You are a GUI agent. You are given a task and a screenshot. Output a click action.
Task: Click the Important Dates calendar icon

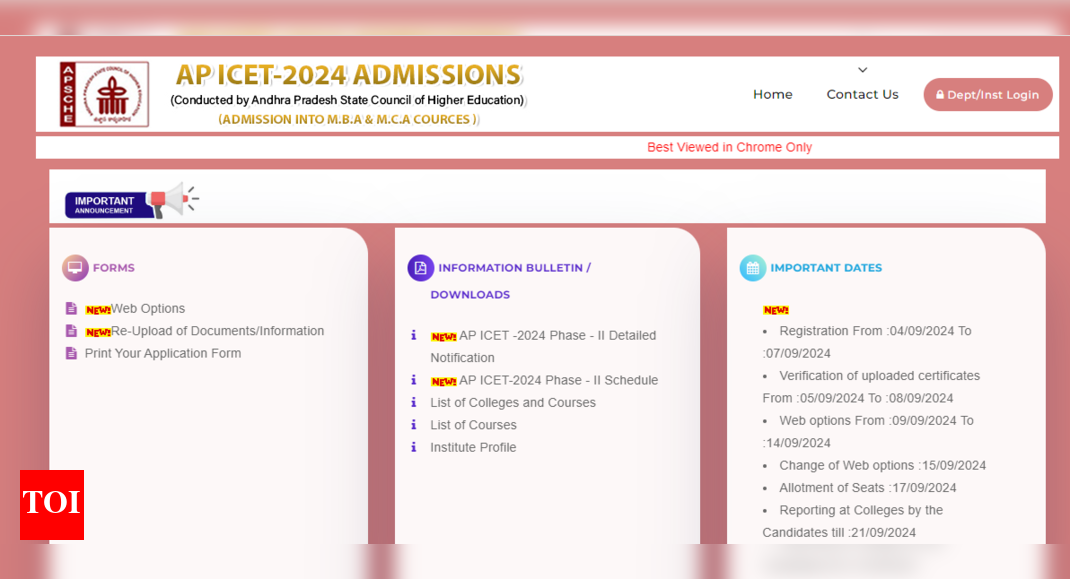752,267
